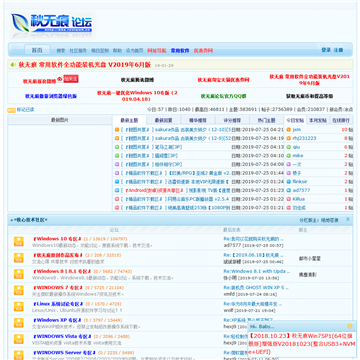Open the GHOST WIN XP S.. last post link
The image size is (360, 360).
(x=256, y=288)
